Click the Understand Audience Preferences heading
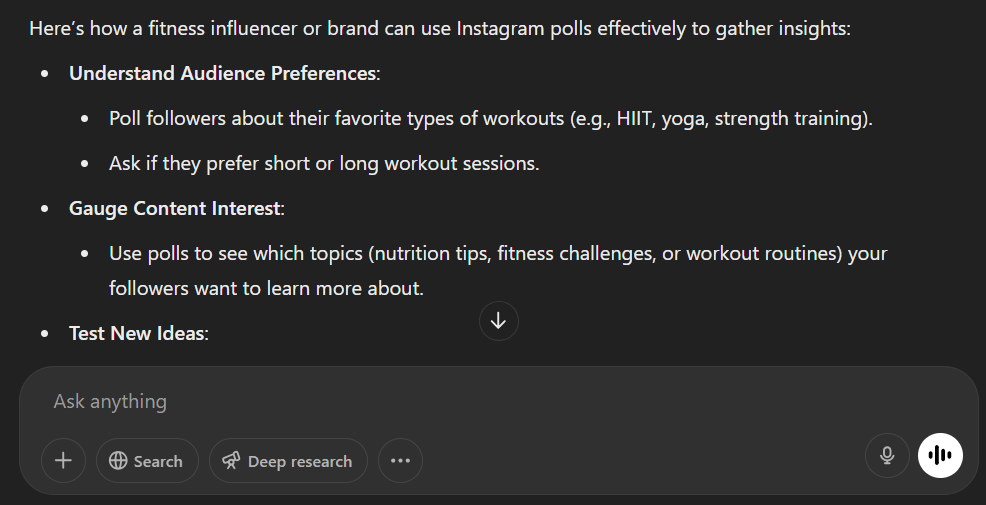This screenshot has height=505, width=986. (224, 74)
